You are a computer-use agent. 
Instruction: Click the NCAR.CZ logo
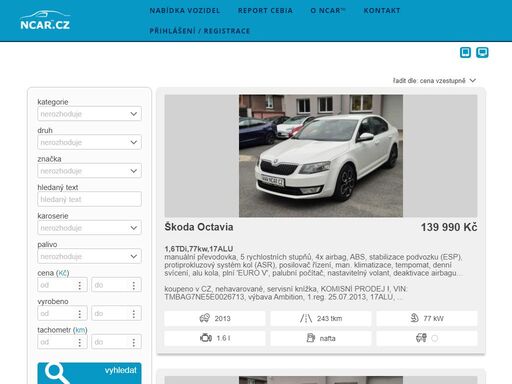click(x=45, y=20)
